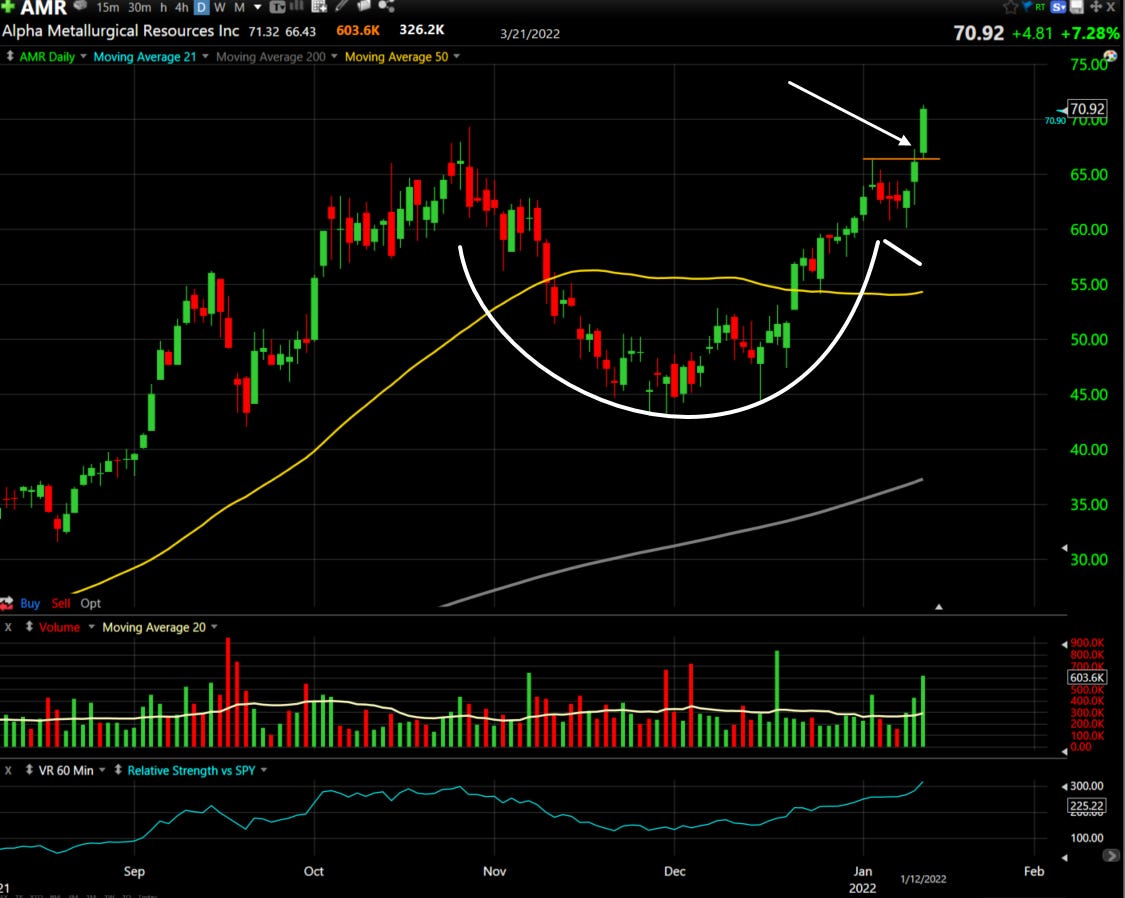This screenshot has height=898, width=1125.
Task: Click the Moving Average 50 label
Action: point(396,57)
